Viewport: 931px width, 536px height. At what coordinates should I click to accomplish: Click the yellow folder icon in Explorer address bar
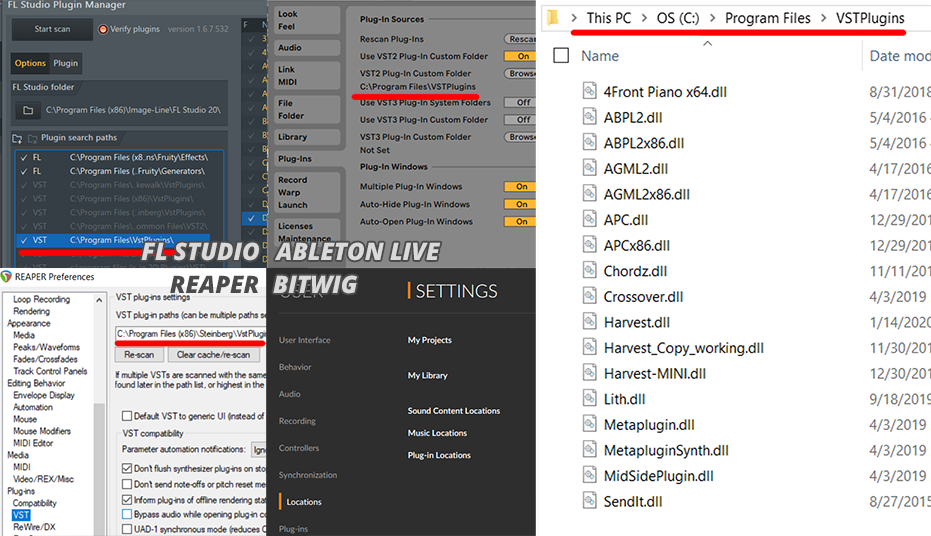[553, 18]
